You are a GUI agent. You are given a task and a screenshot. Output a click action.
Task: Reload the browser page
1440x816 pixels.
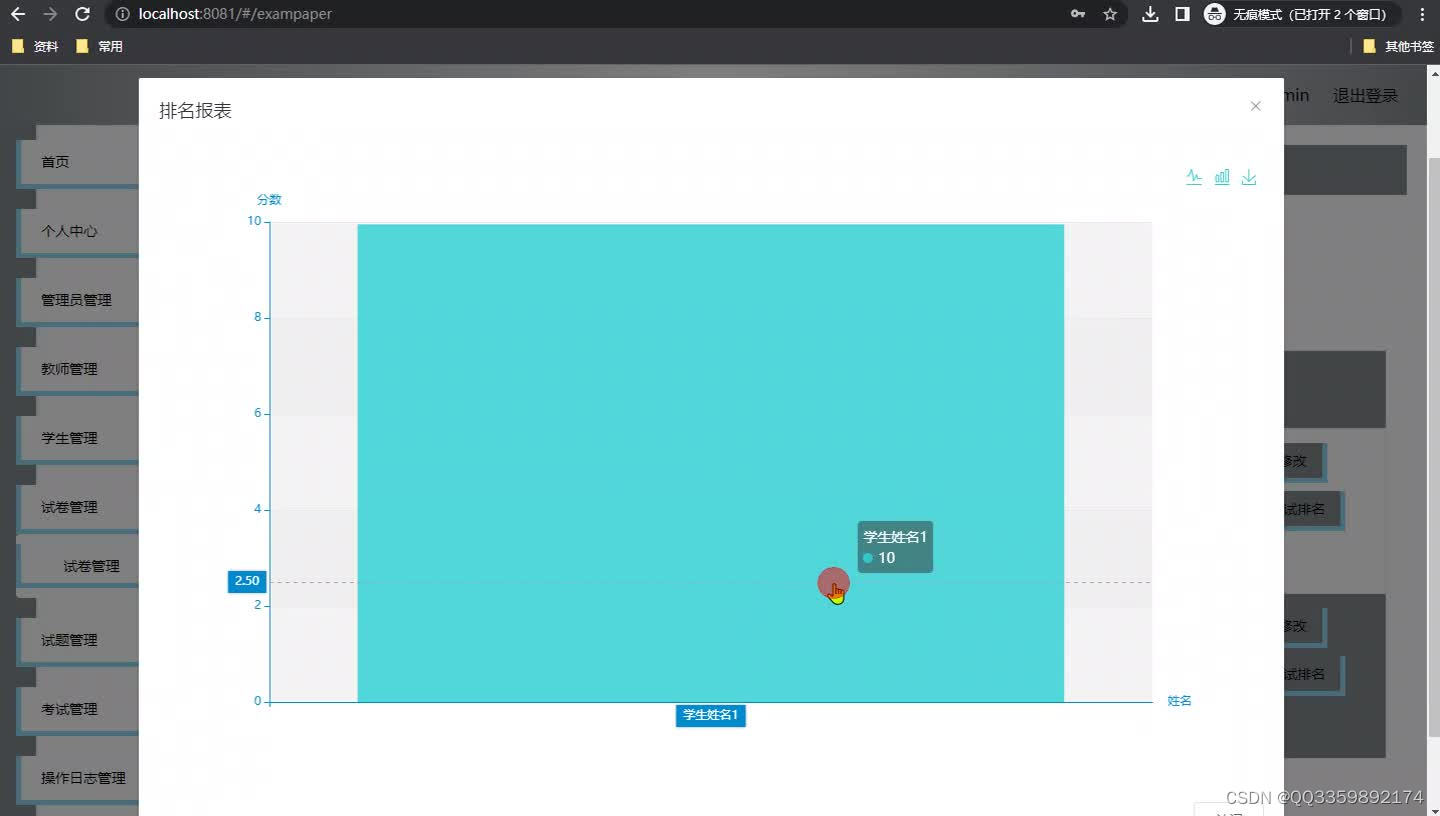(x=83, y=14)
